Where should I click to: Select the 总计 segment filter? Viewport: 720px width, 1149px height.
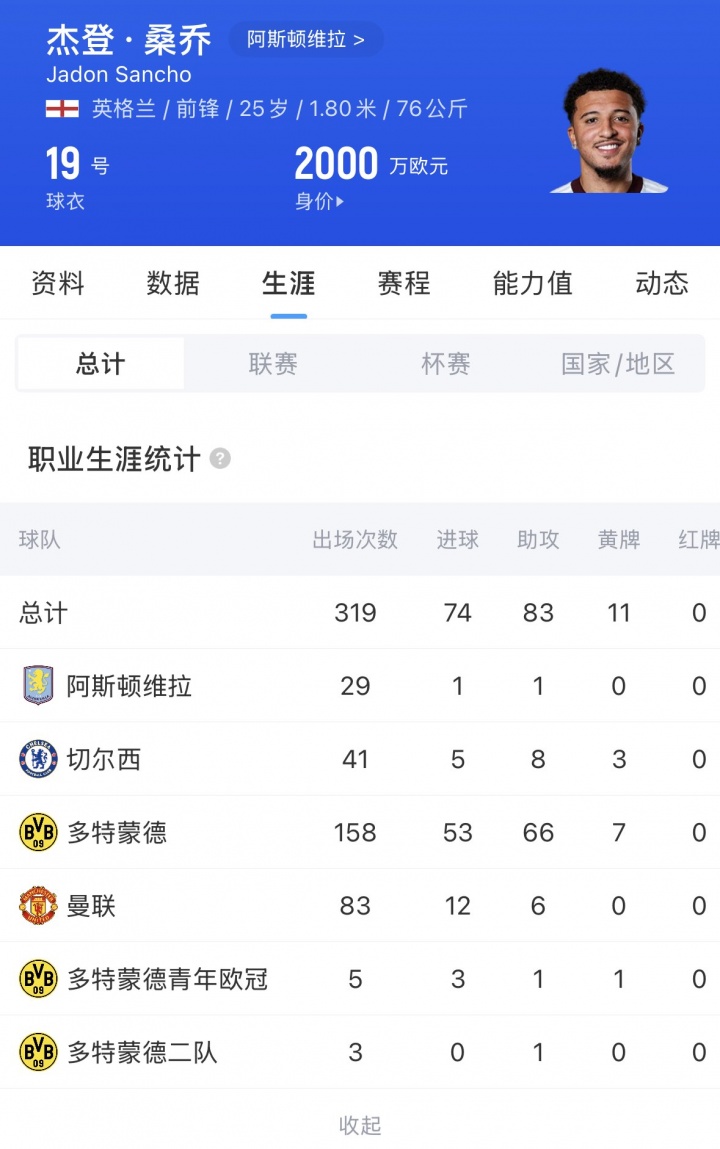pyautogui.click(x=101, y=364)
